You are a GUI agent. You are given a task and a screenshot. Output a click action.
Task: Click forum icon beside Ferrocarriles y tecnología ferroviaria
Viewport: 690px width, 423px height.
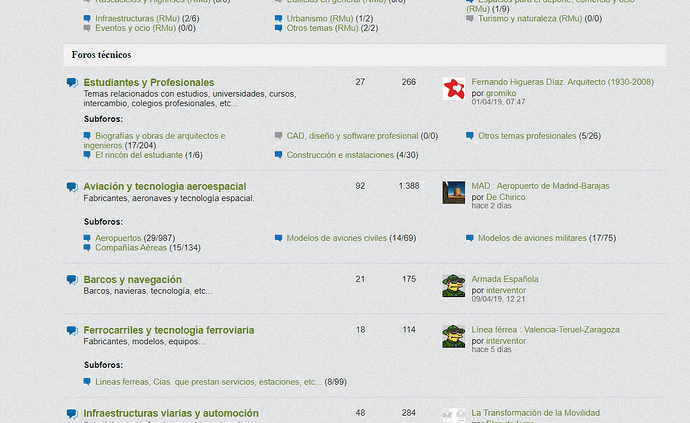(x=71, y=330)
